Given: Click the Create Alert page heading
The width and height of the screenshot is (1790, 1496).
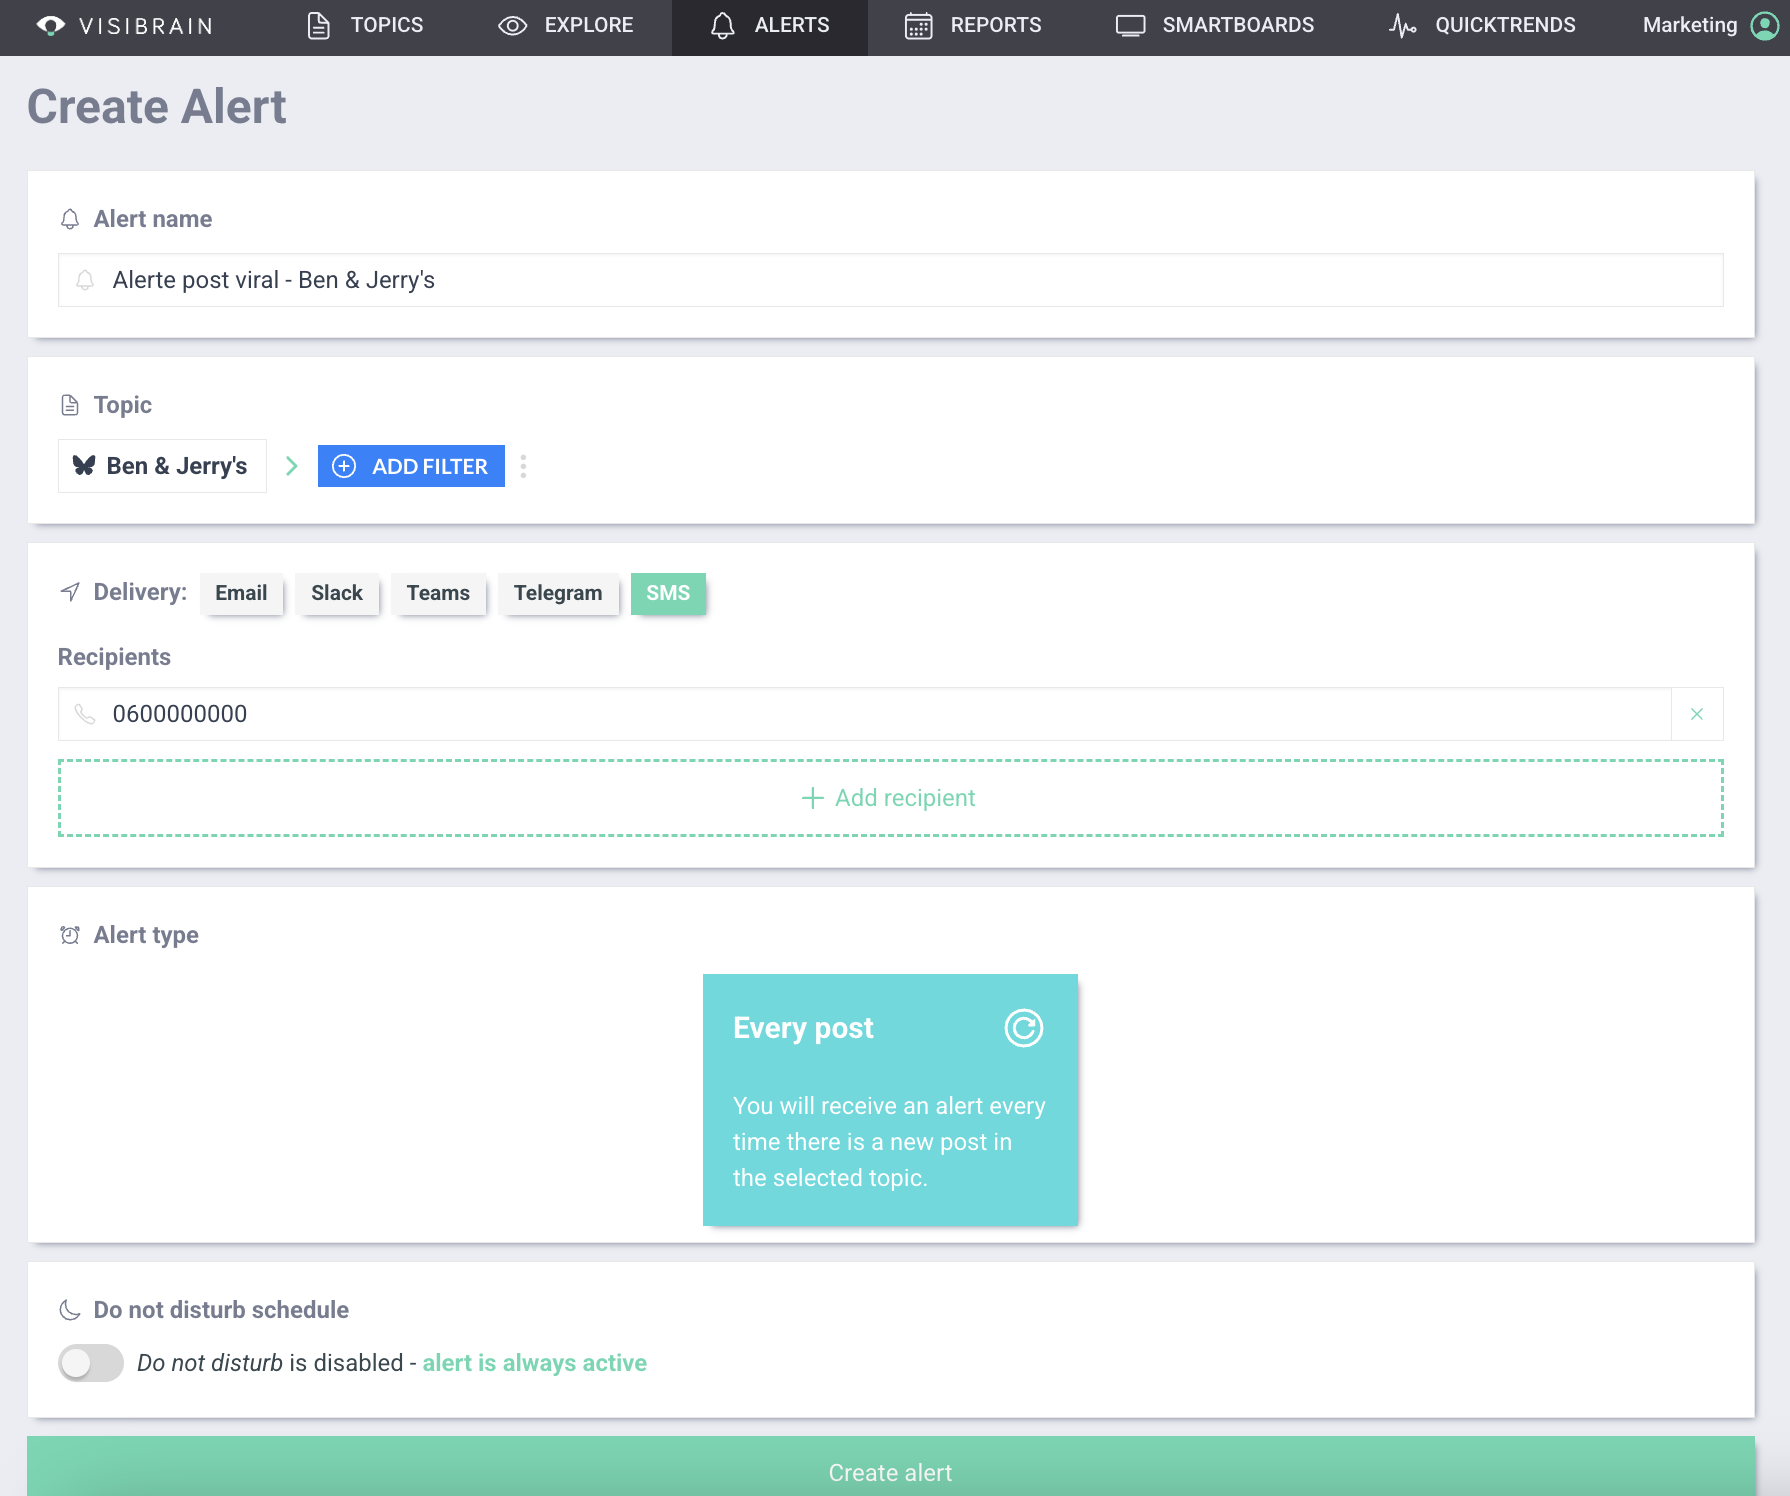Looking at the screenshot, I should click(x=157, y=107).
